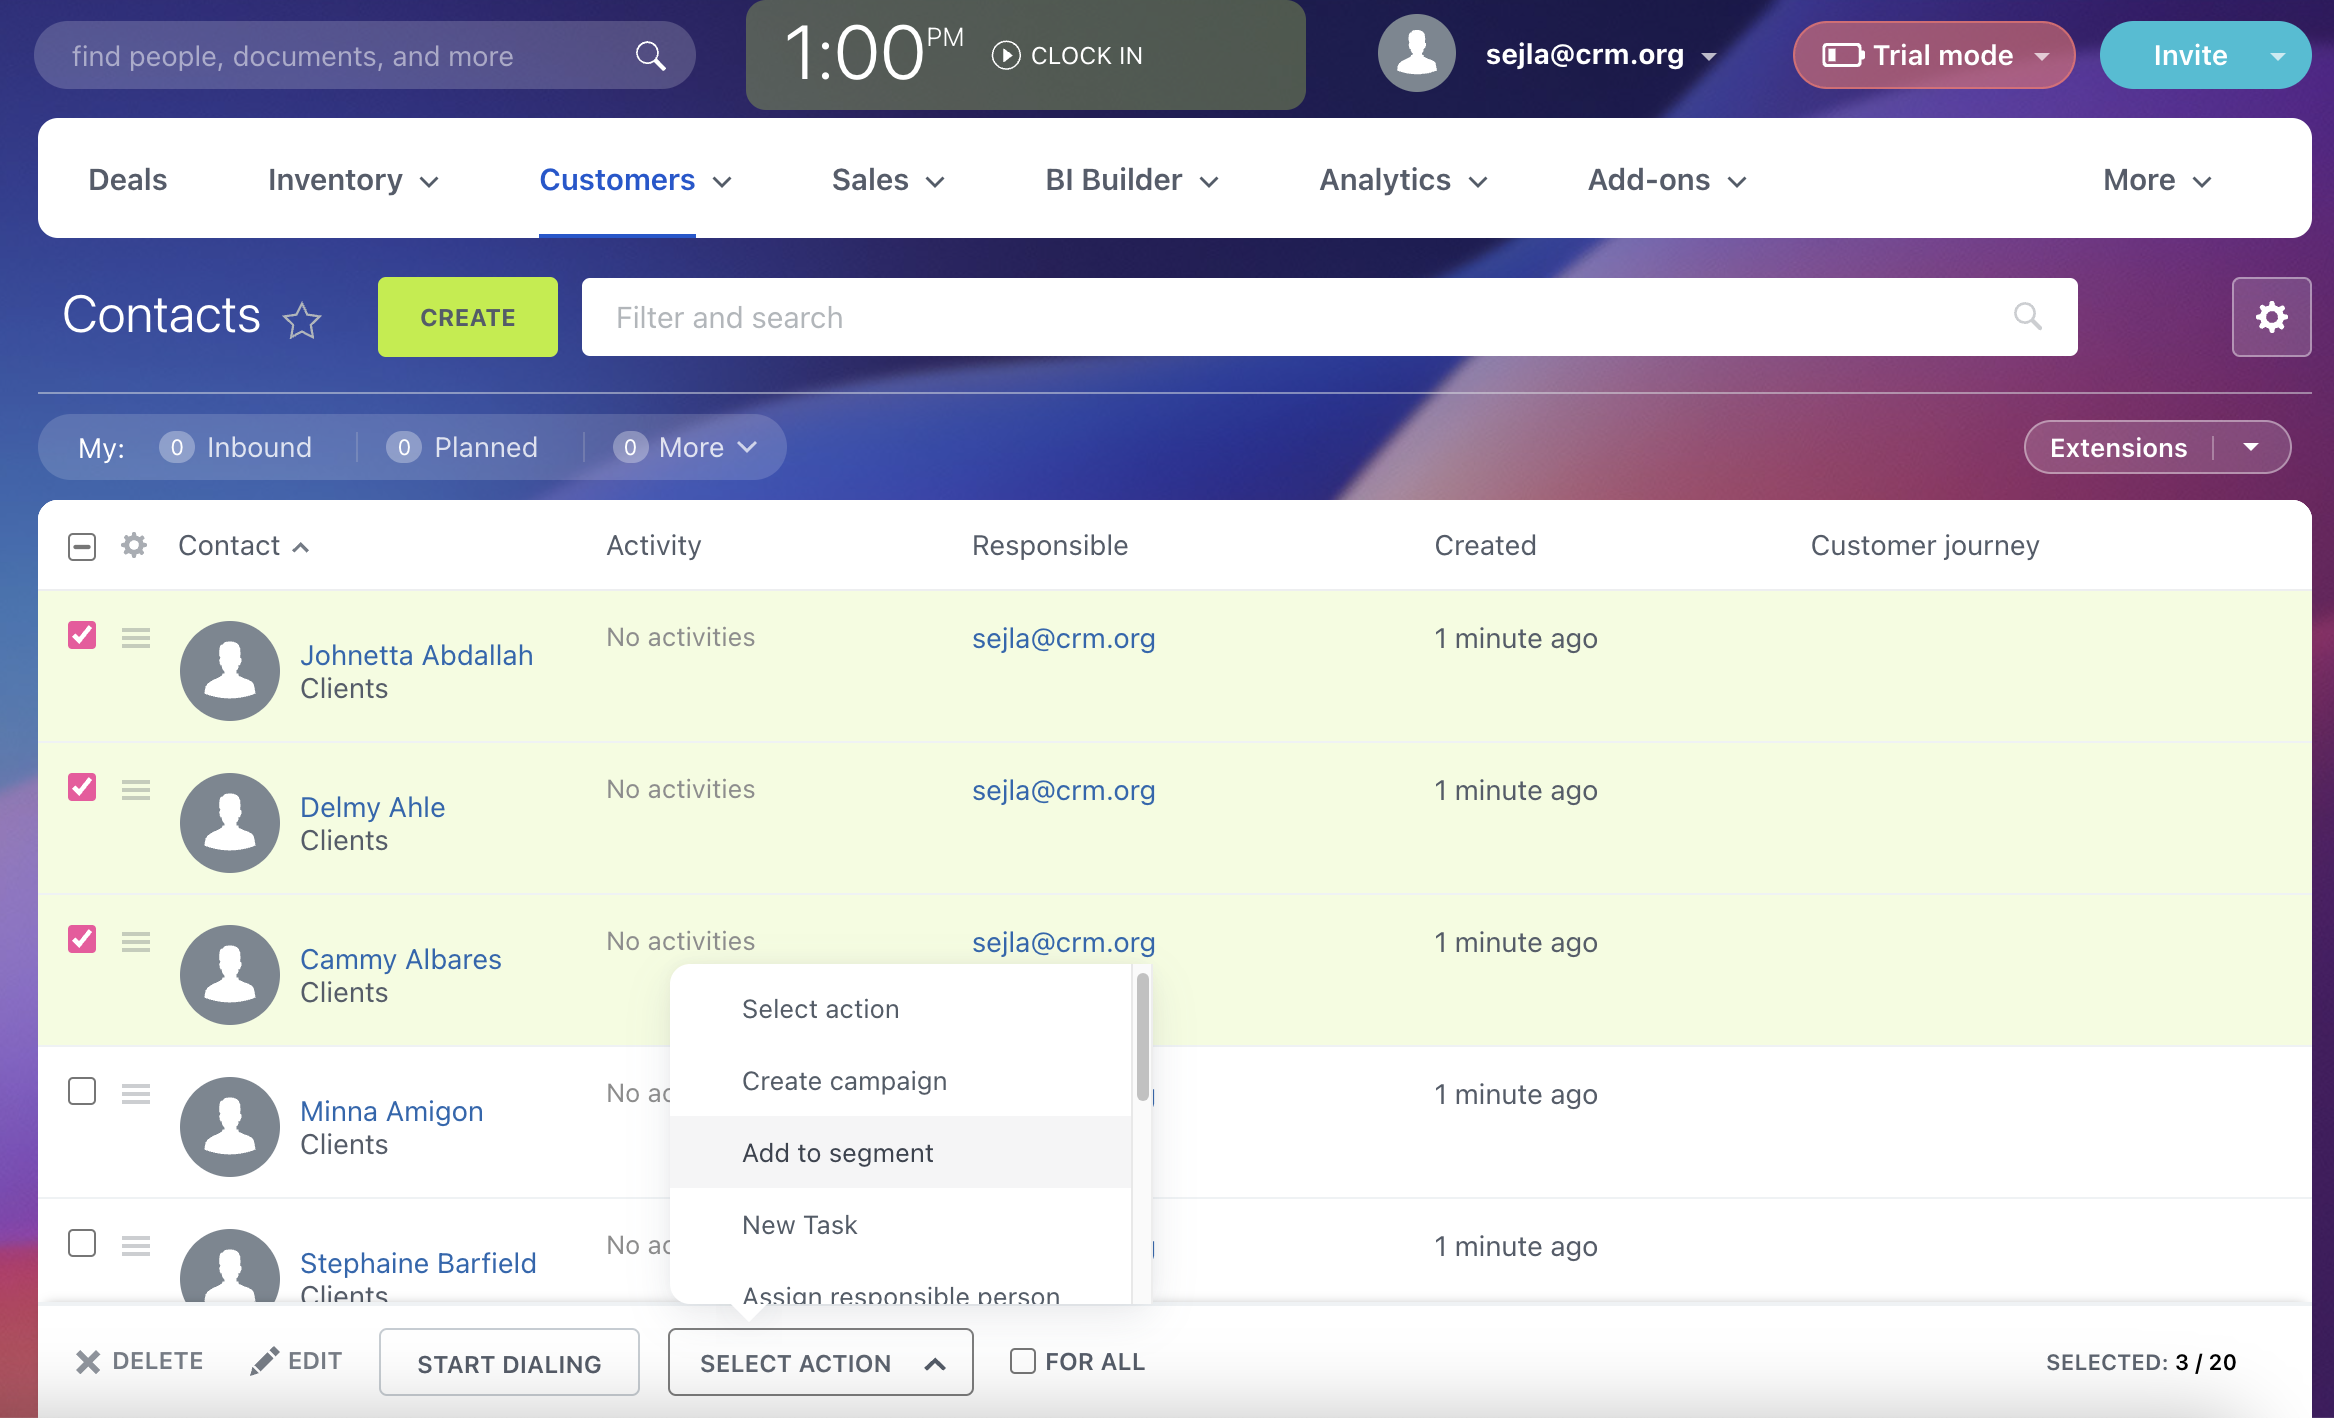Open row menu beside Johnetta Abdallah
This screenshot has width=2334, height=1418.
(135, 637)
